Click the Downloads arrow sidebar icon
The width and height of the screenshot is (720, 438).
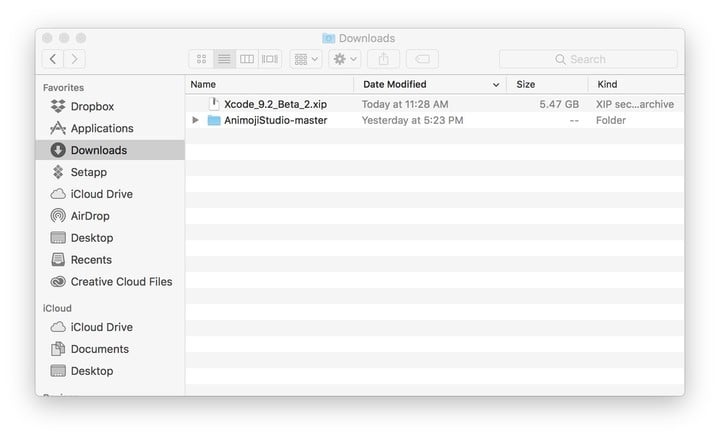58,150
